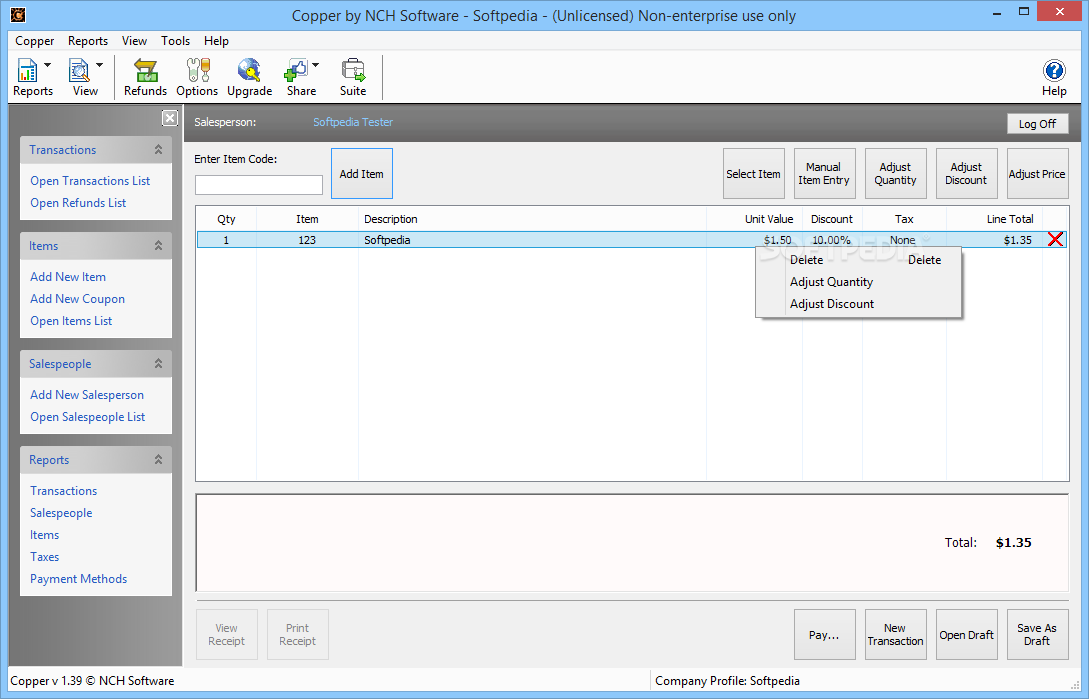Click the Select Item button
Screen dimensions: 1089x699
pos(754,174)
